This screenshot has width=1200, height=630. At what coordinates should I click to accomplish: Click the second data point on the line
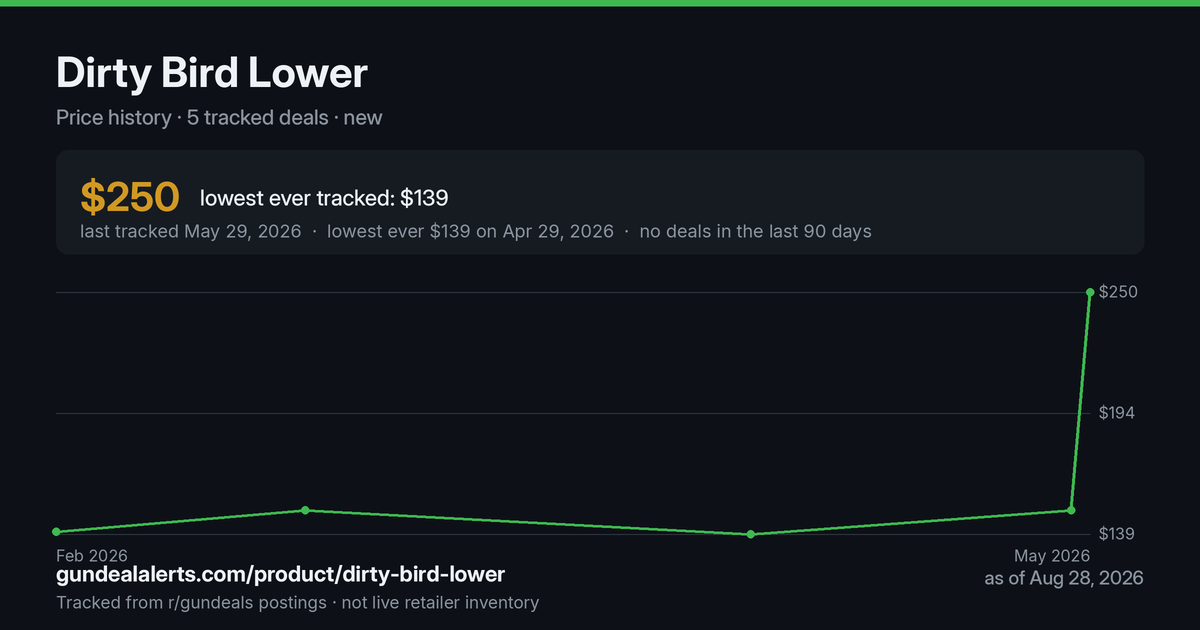pos(305,510)
